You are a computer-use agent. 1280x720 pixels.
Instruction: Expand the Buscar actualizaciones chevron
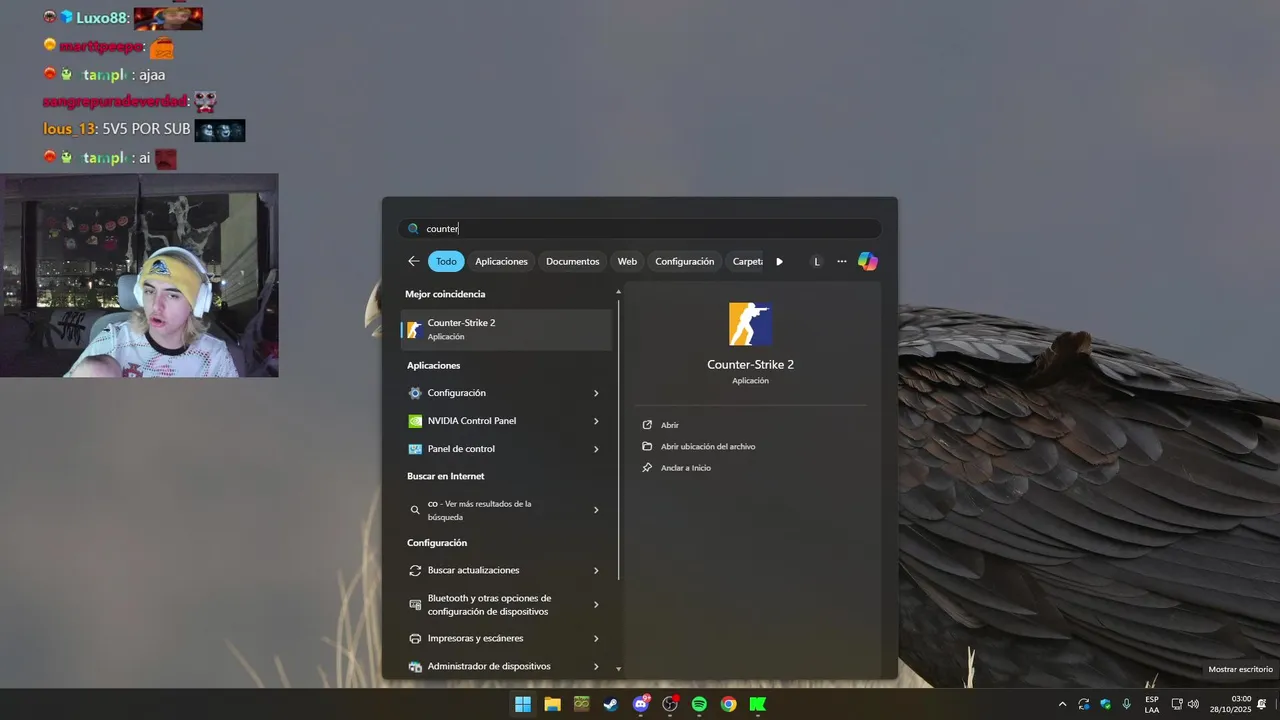(x=596, y=570)
